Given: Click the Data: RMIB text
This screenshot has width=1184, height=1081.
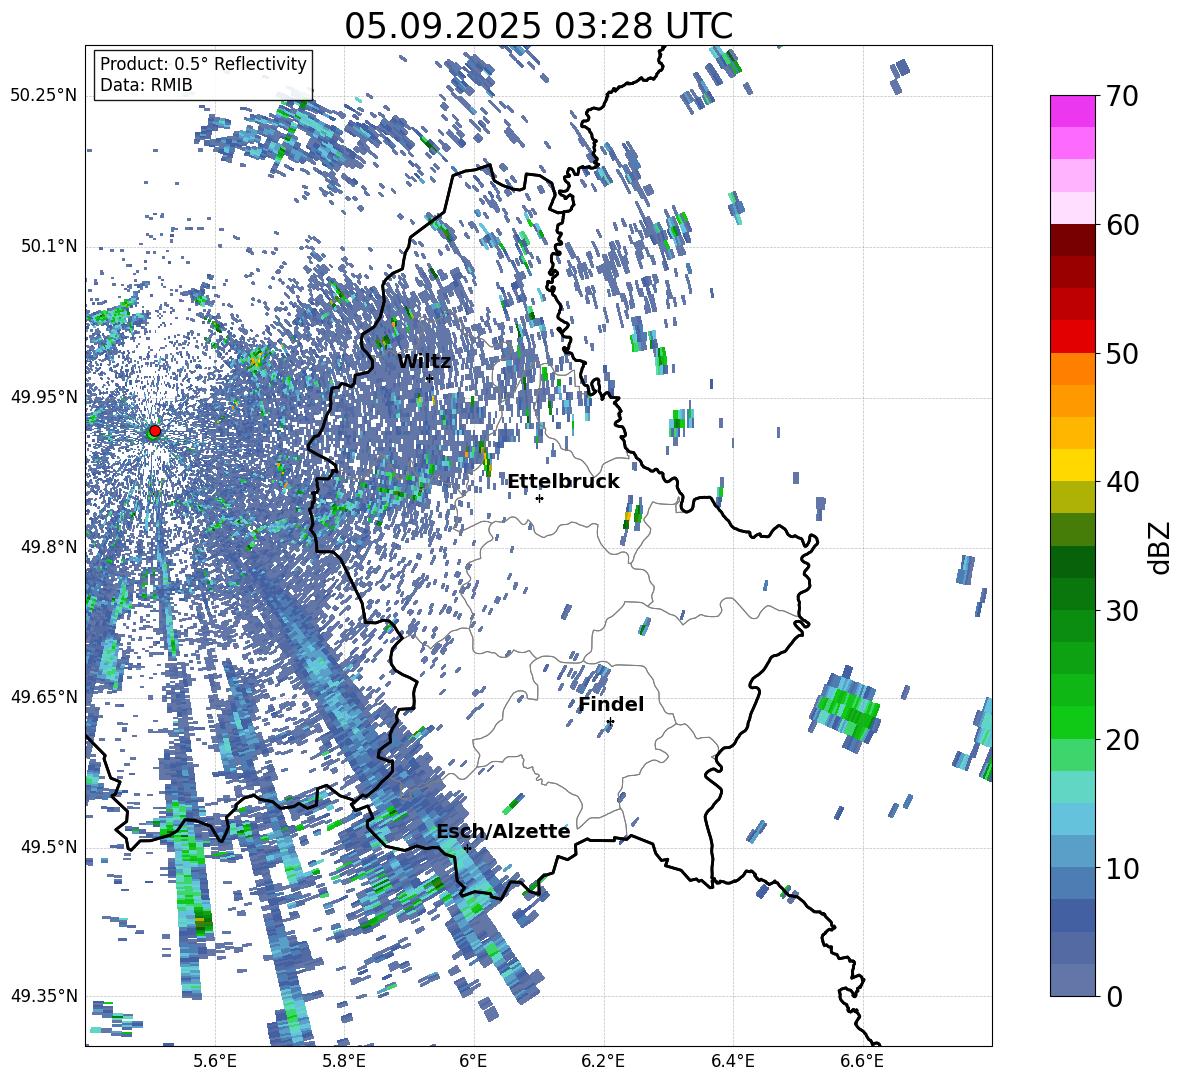Looking at the screenshot, I should pos(146,85).
